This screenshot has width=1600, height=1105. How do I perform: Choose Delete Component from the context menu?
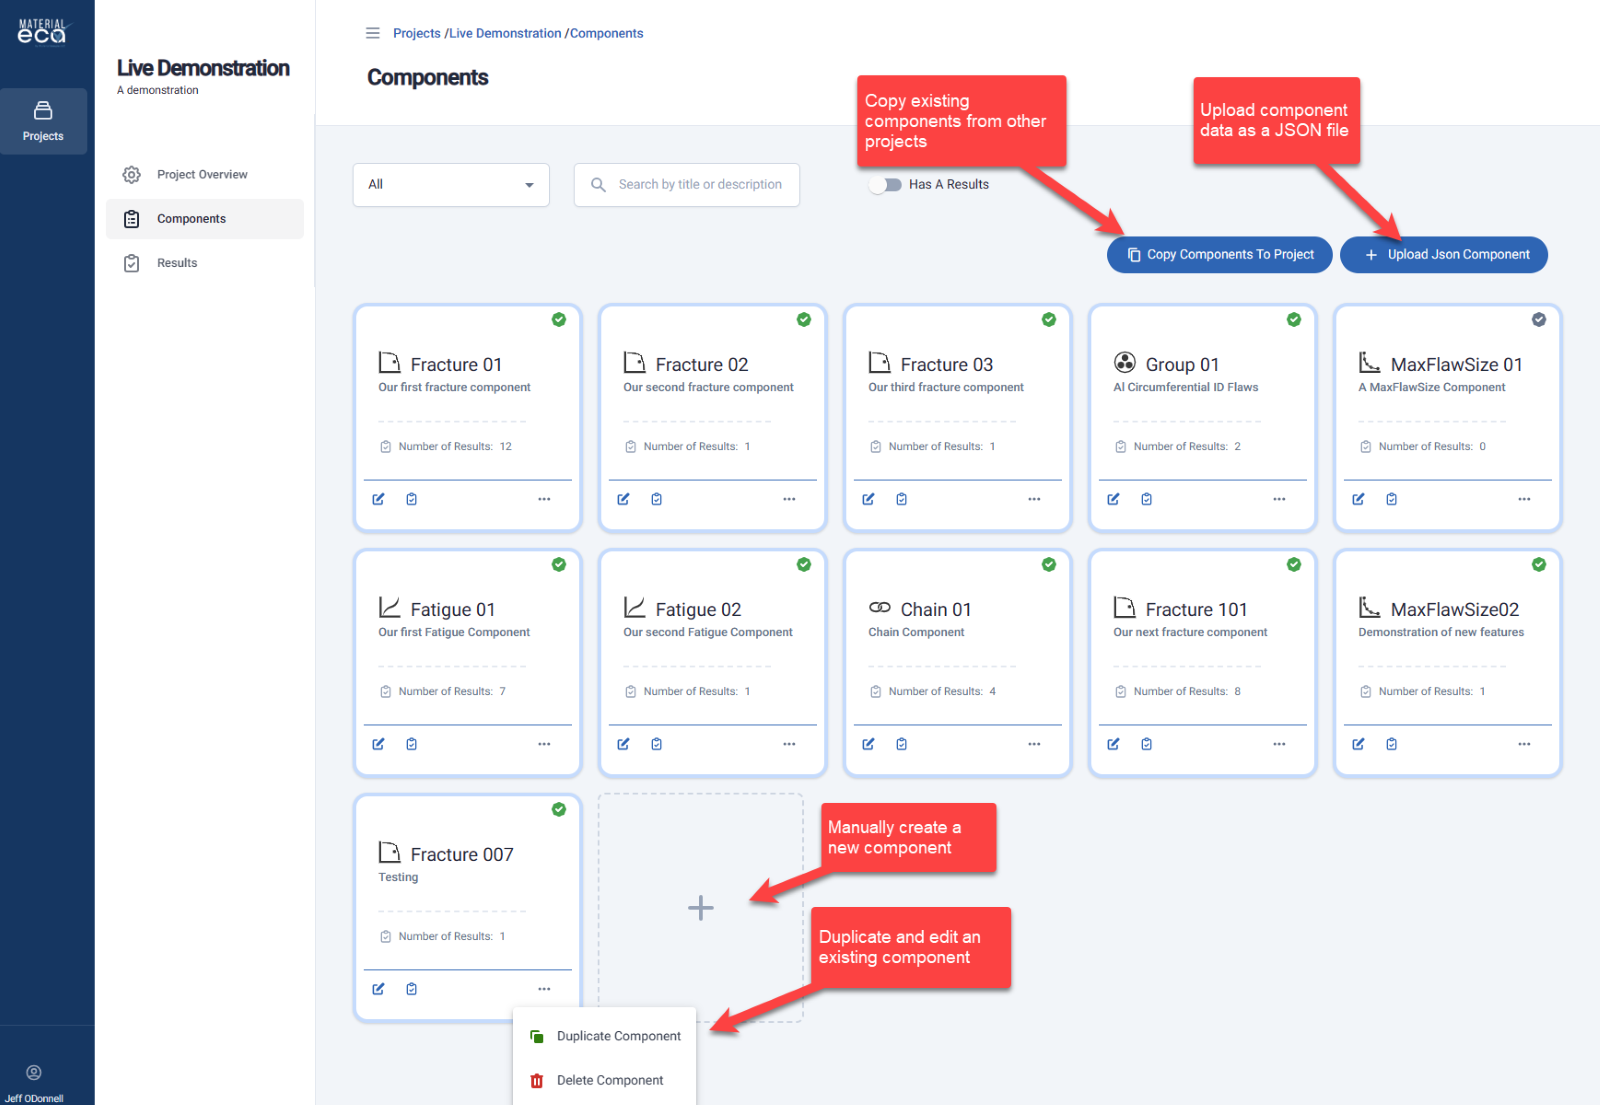click(609, 1080)
